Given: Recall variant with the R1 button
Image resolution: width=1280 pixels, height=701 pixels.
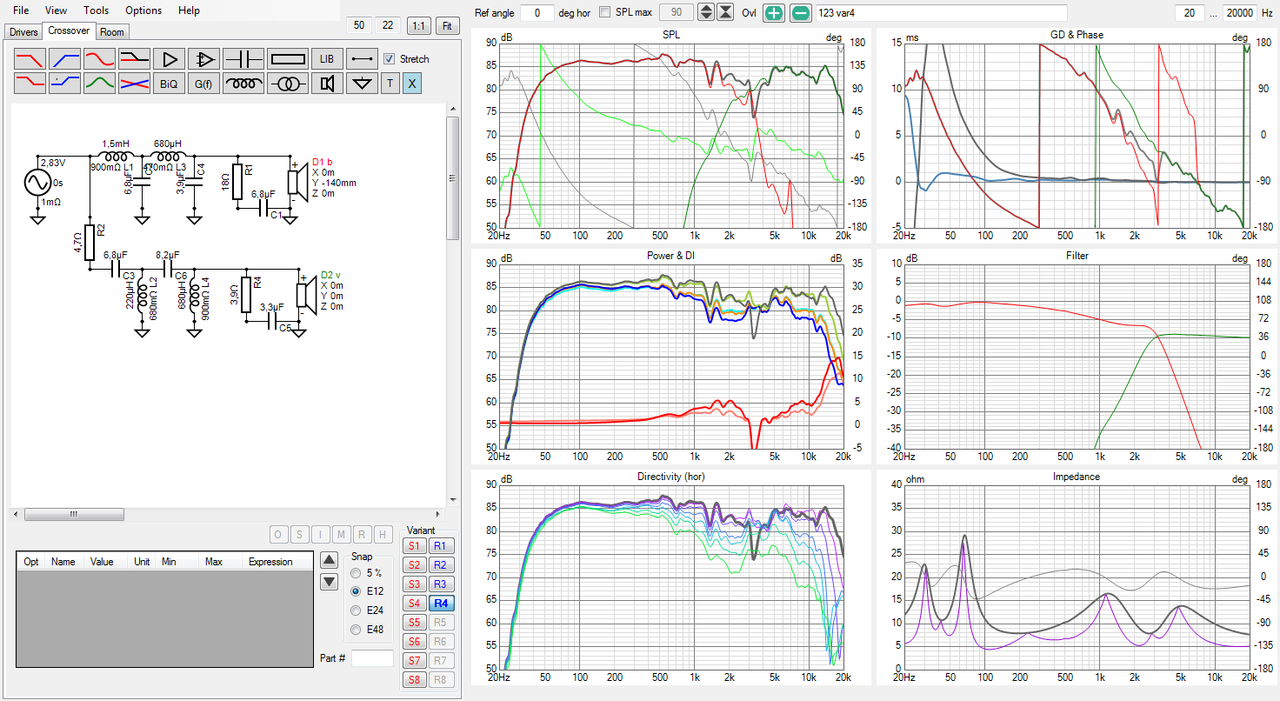Looking at the screenshot, I should (441, 546).
